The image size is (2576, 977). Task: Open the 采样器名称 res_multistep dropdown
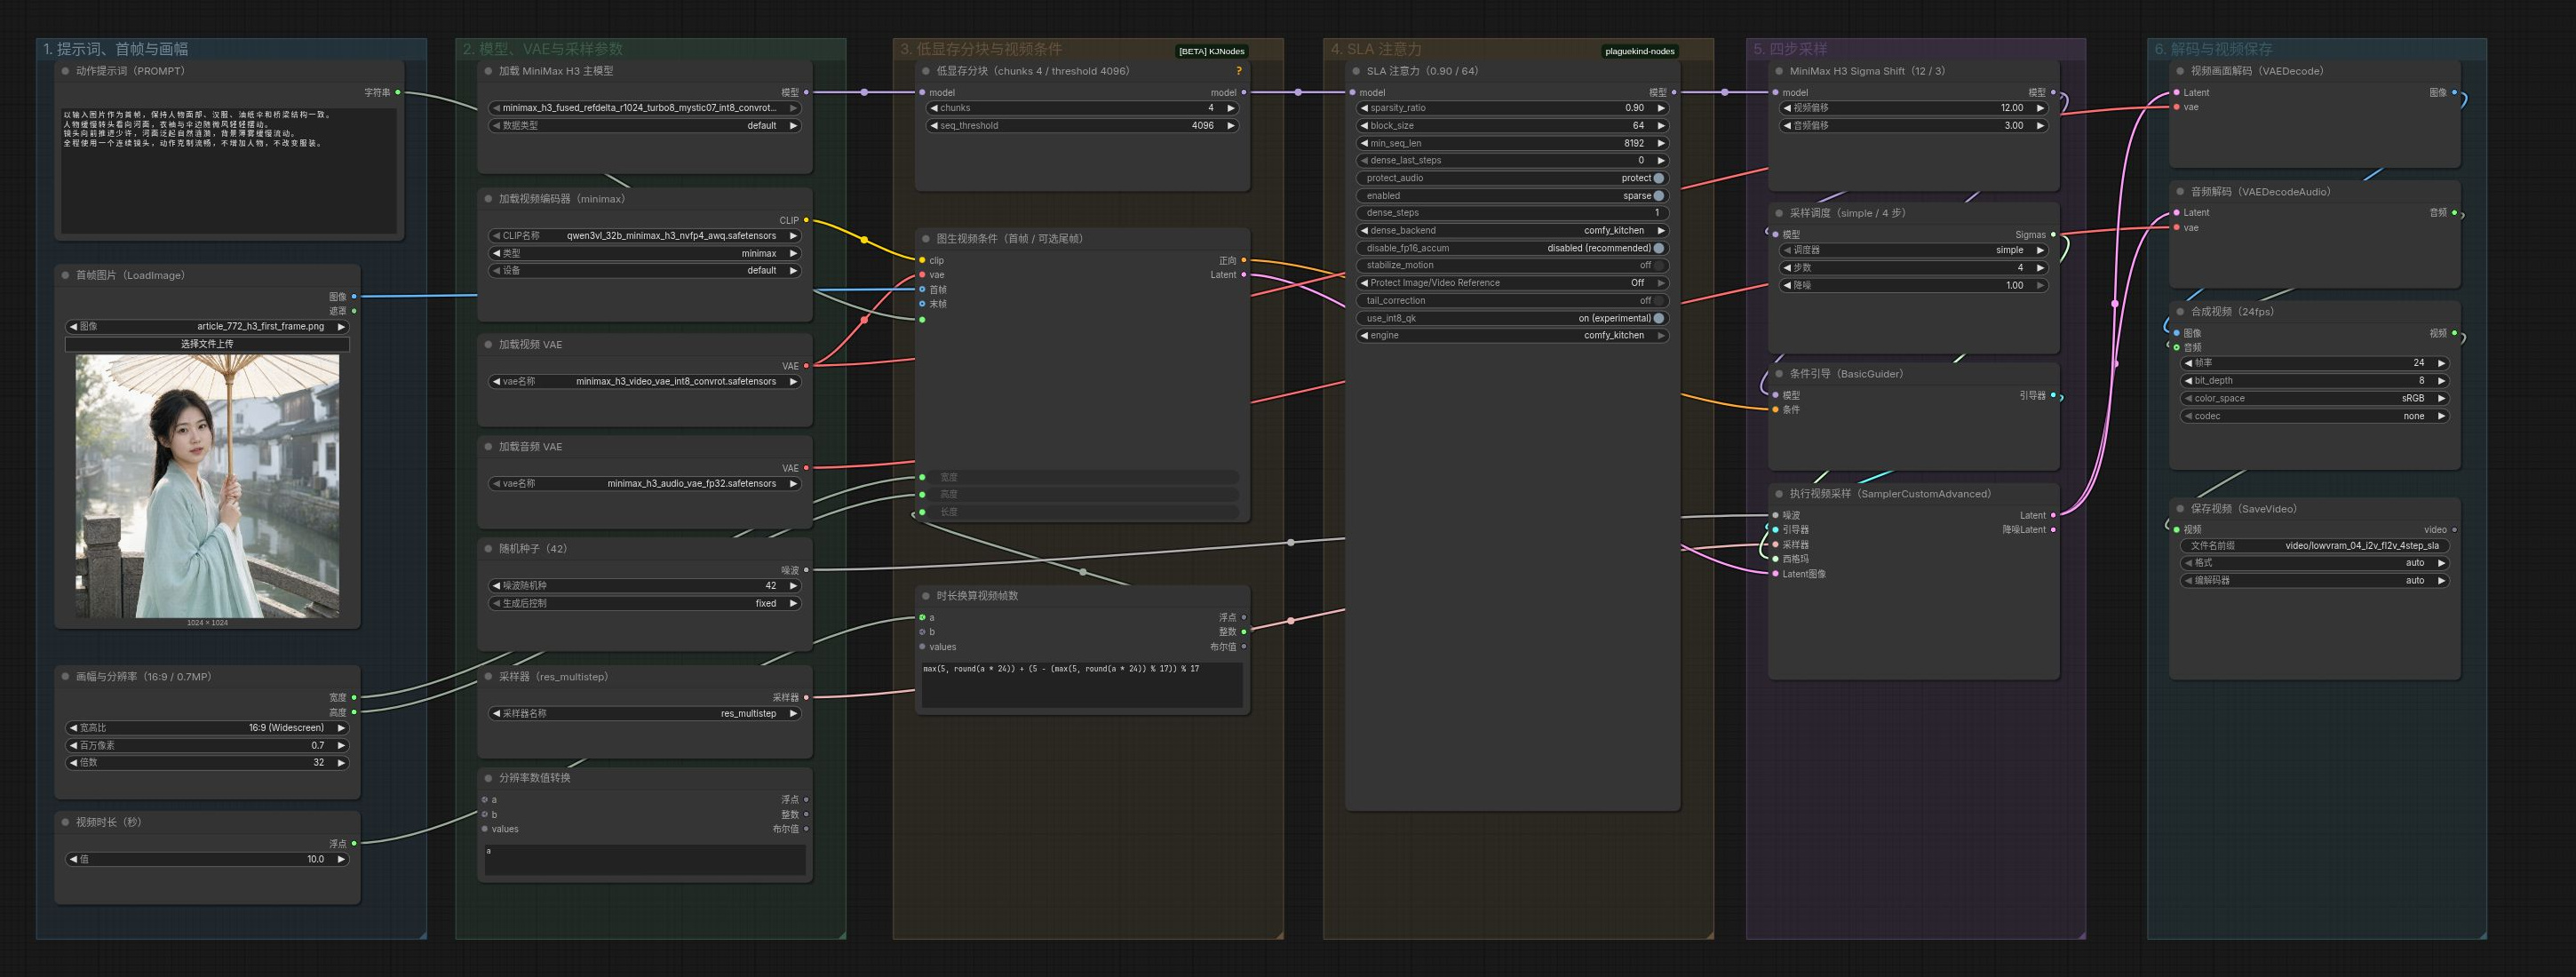click(x=645, y=714)
